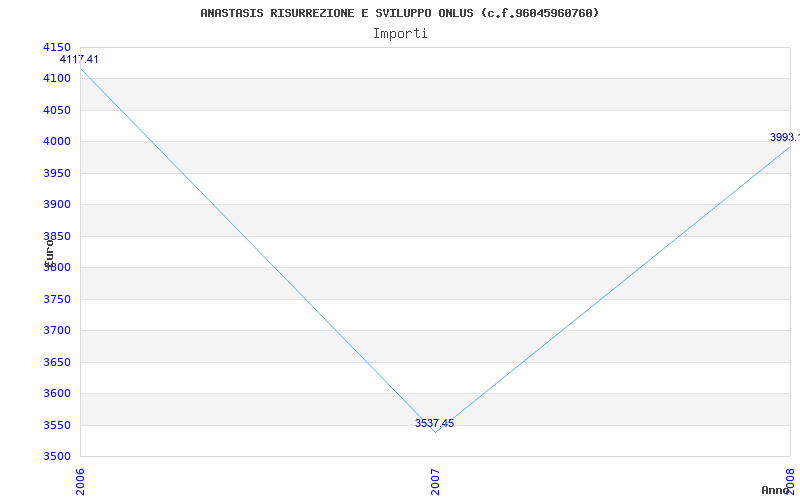
Task: Click the 3850 y-axis value
Action: (x=56, y=236)
